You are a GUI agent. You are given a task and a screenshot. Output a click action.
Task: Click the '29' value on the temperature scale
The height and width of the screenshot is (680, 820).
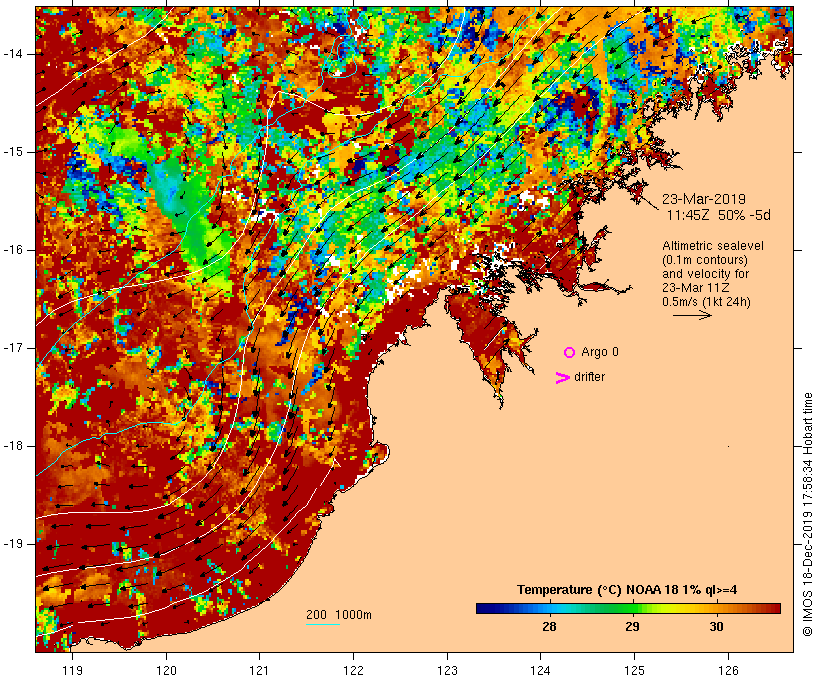632,627
